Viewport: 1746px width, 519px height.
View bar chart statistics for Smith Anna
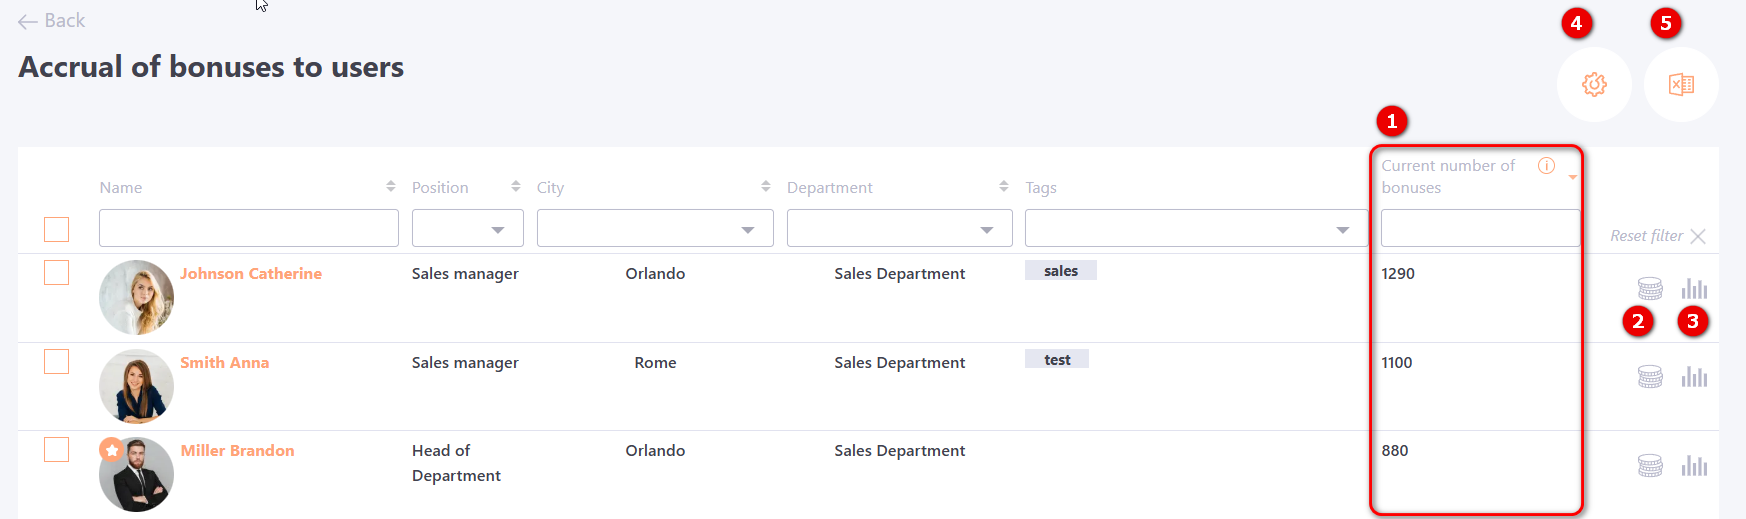pos(1694,377)
